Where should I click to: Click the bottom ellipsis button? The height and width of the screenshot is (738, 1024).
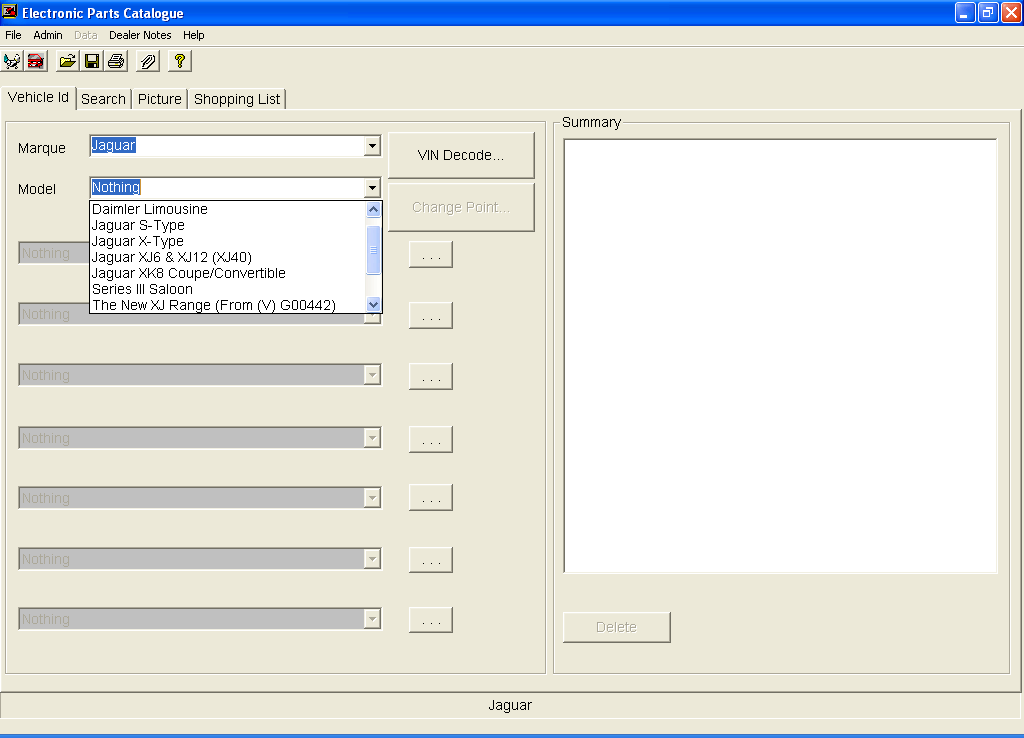(431, 620)
